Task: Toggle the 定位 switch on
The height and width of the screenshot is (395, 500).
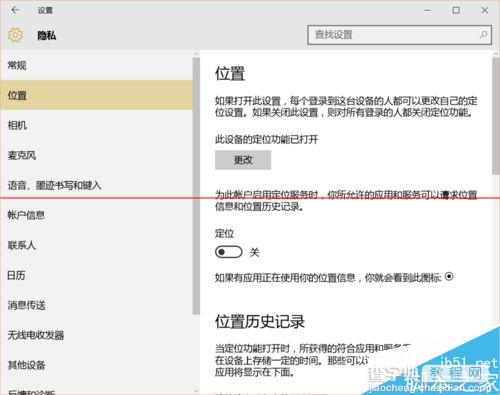Action: pos(228,252)
